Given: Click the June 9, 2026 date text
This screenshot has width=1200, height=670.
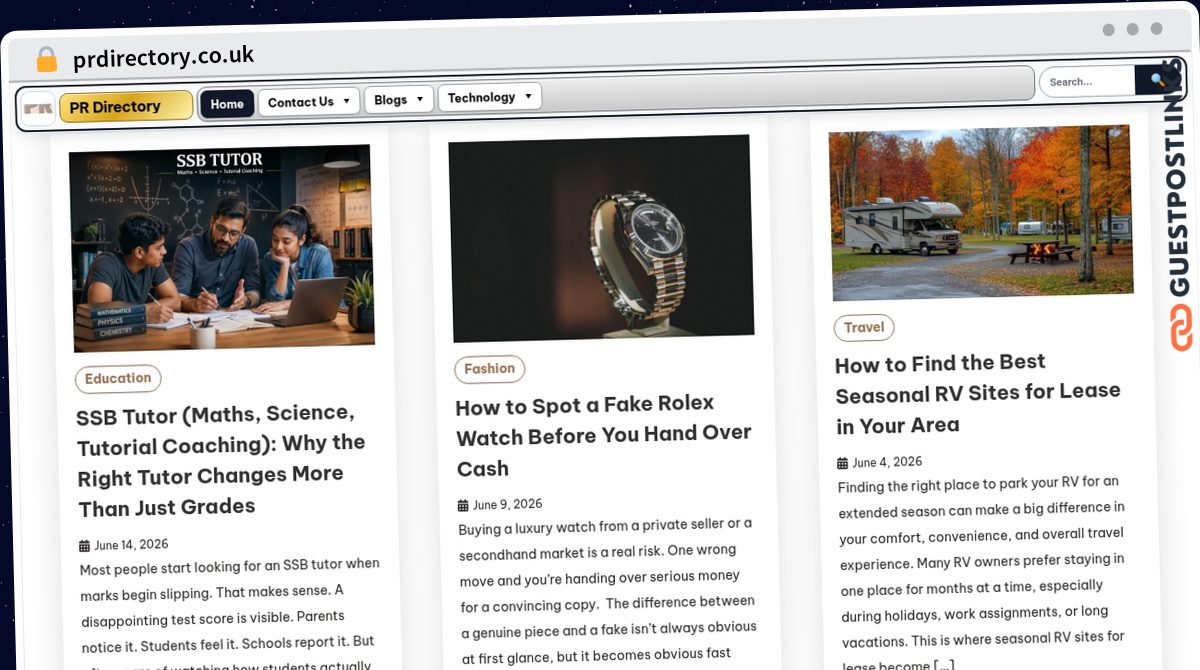Looking at the screenshot, I should point(507,504).
